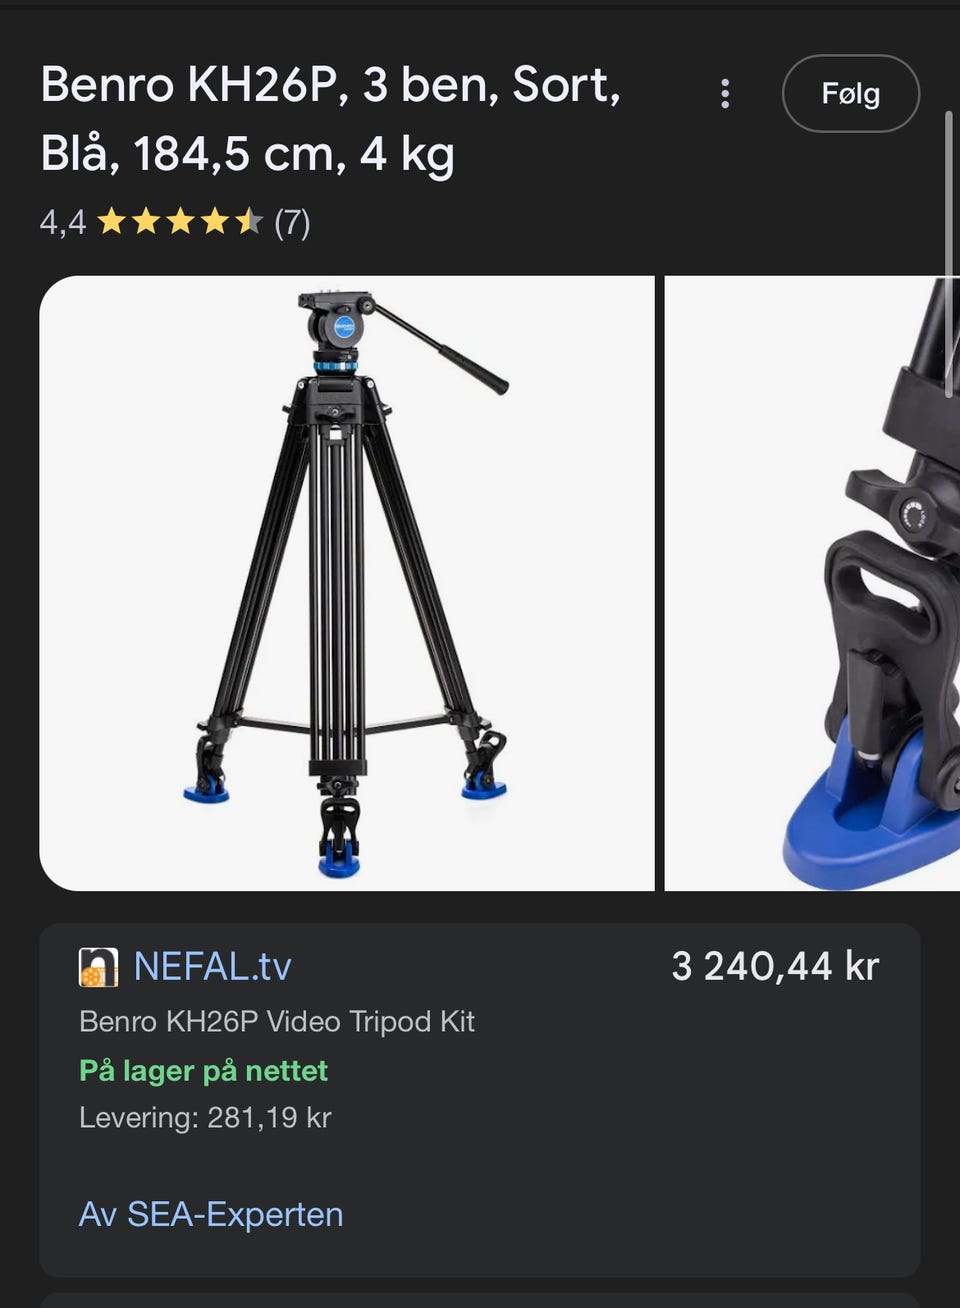Click the 3 240,44 kr price
The height and width of the screenshot is (1308, 960).
[775, 967]
